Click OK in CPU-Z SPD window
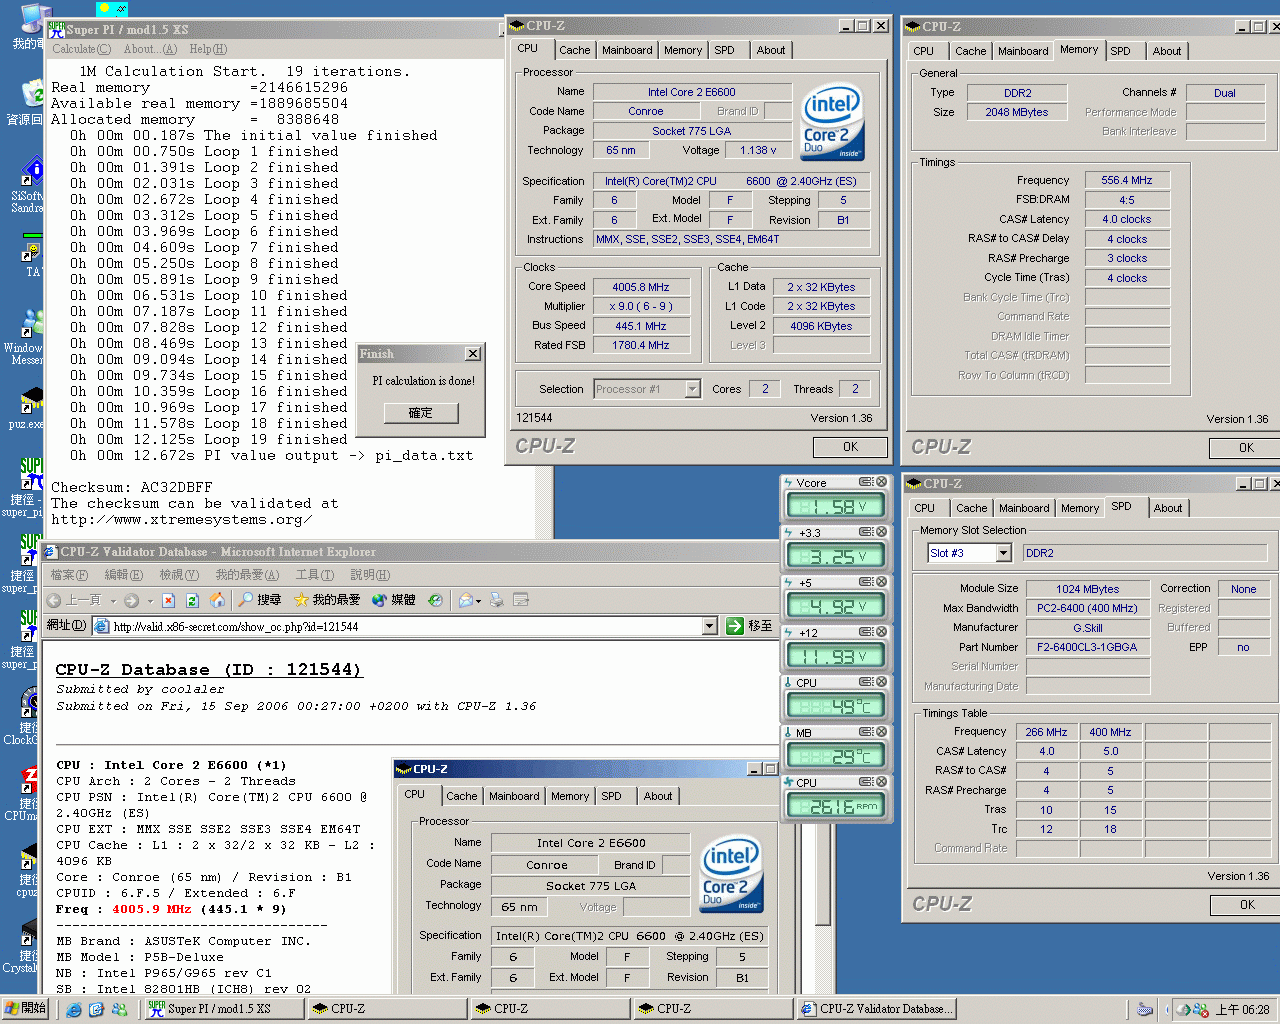Image resolution: width=1280 pixels, height=1024 pixels. tap(1246, 905)
